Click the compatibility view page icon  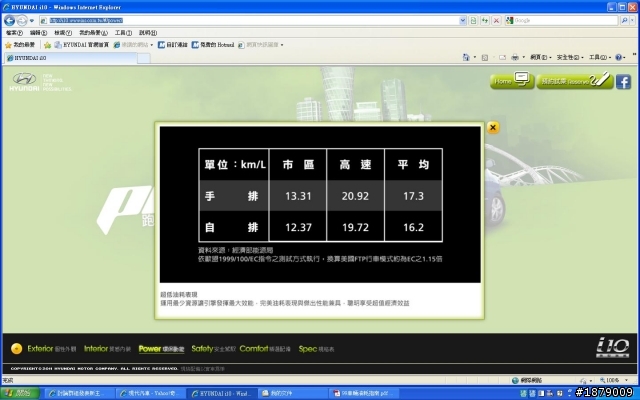(473, 20)
